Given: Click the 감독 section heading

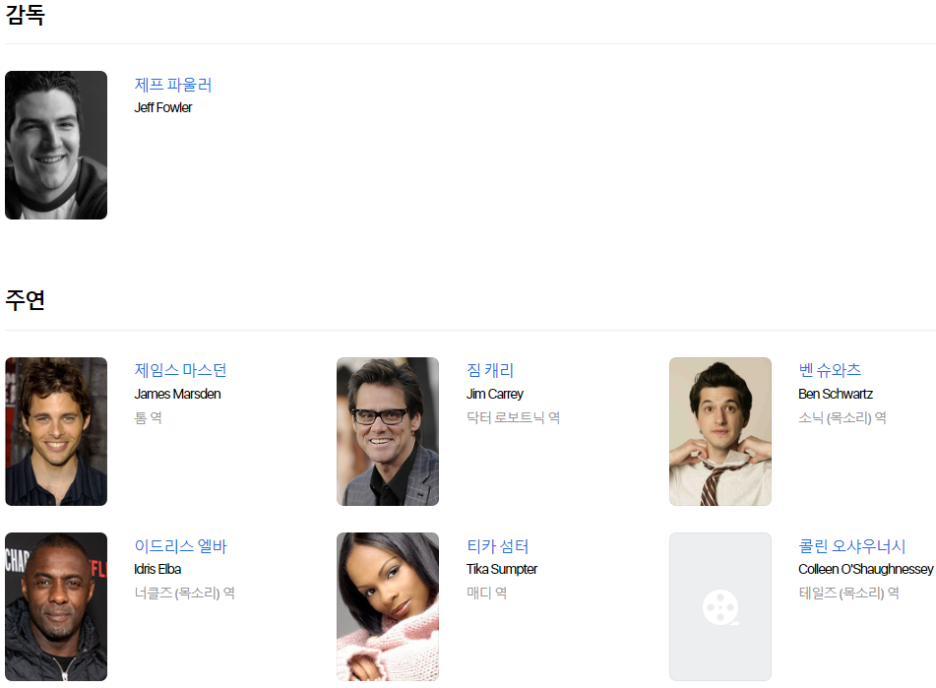Looking at the screenshot, I should pyautogui.click(x=25, y=14).
